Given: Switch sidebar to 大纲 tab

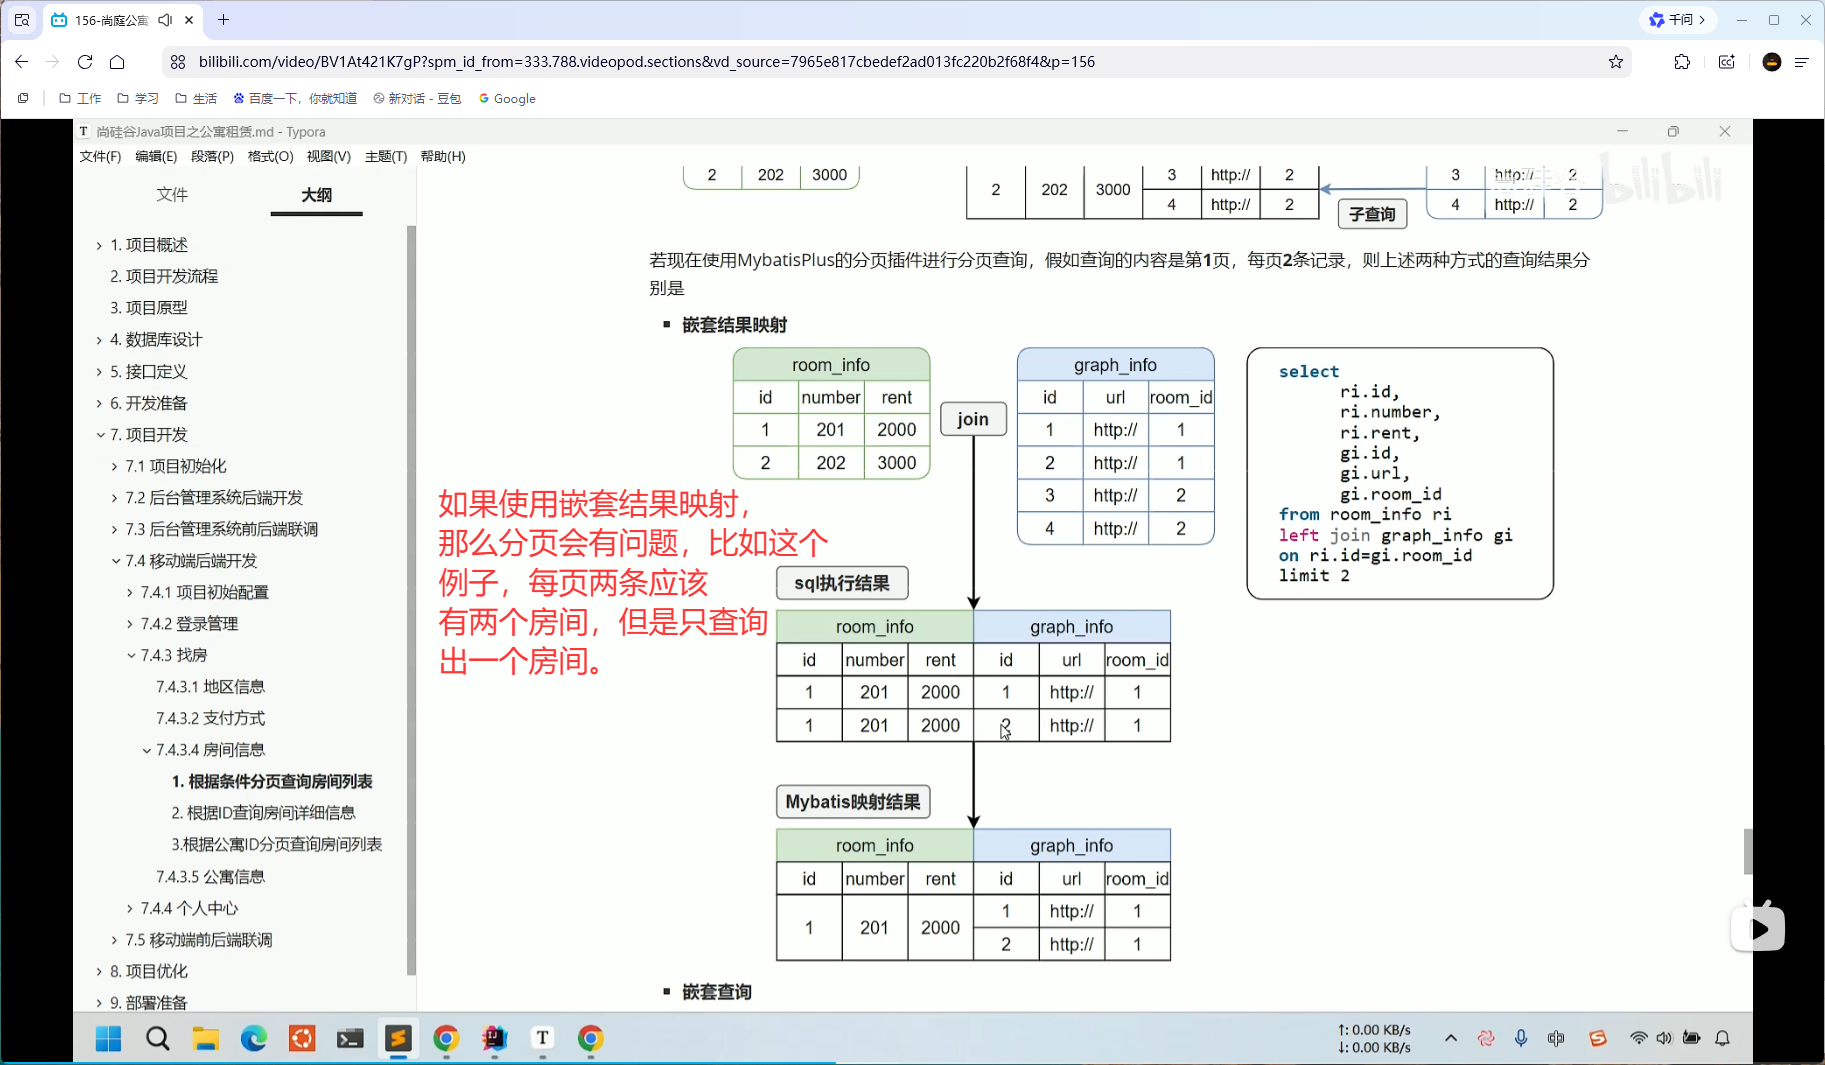Looking at the screenshot, I should click(316, 195).
